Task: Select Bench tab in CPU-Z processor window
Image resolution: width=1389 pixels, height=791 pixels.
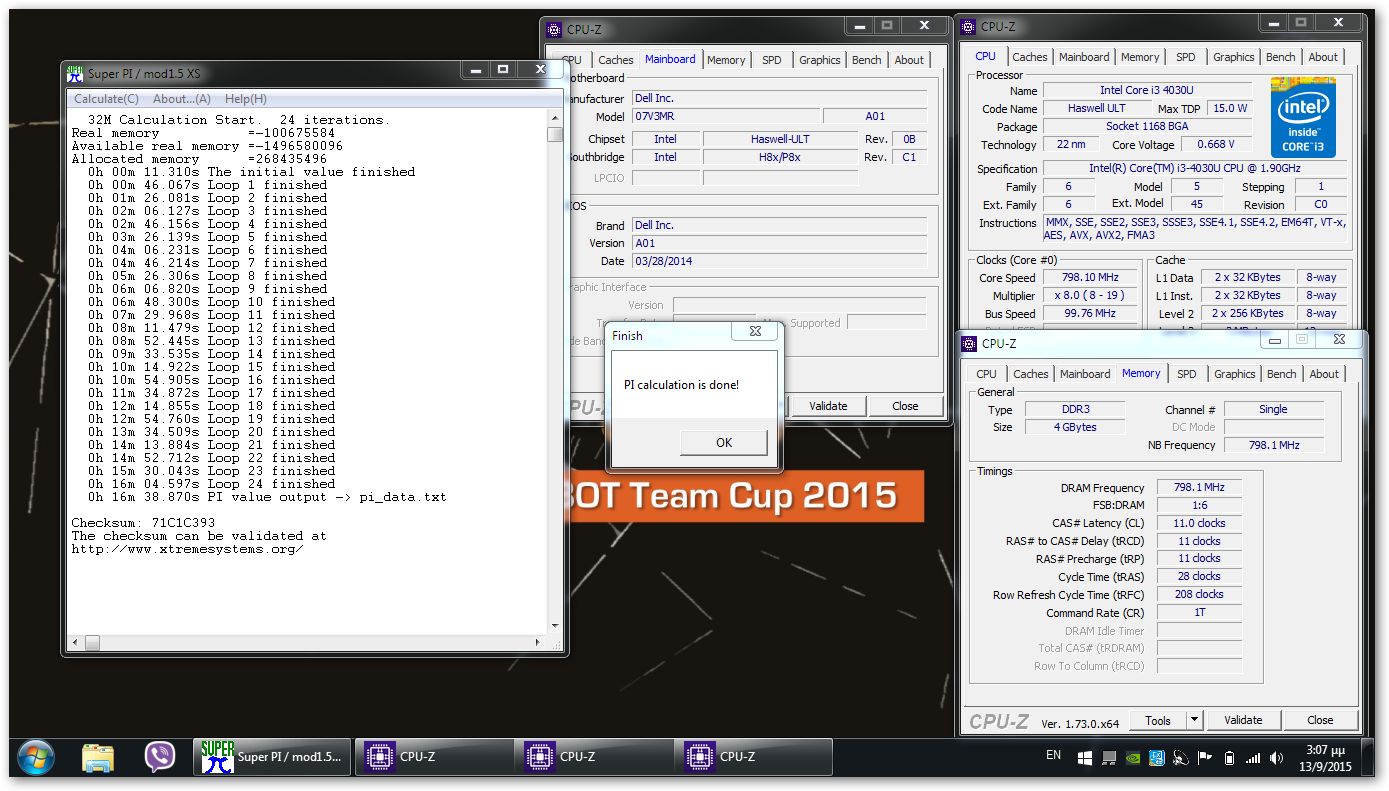Action: (x=1281, y=57)
